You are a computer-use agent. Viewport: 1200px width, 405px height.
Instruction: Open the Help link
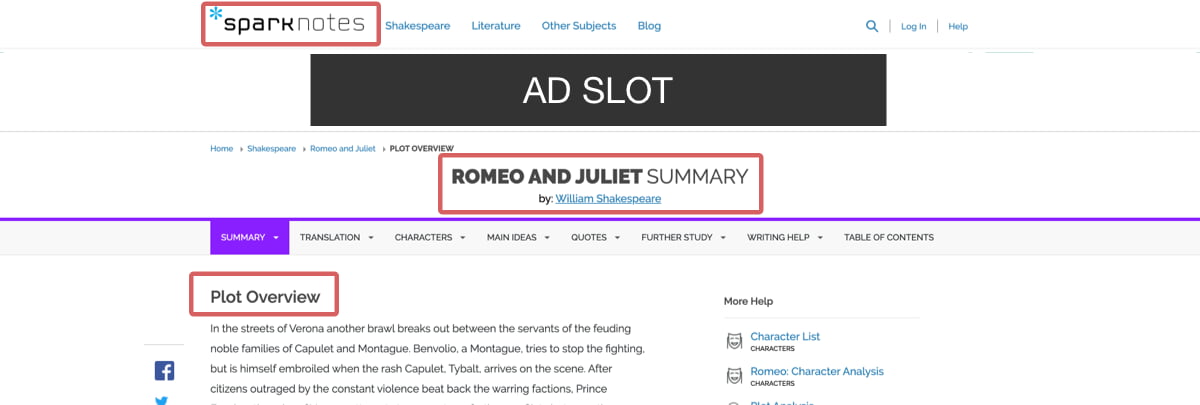tap(958, 26)
